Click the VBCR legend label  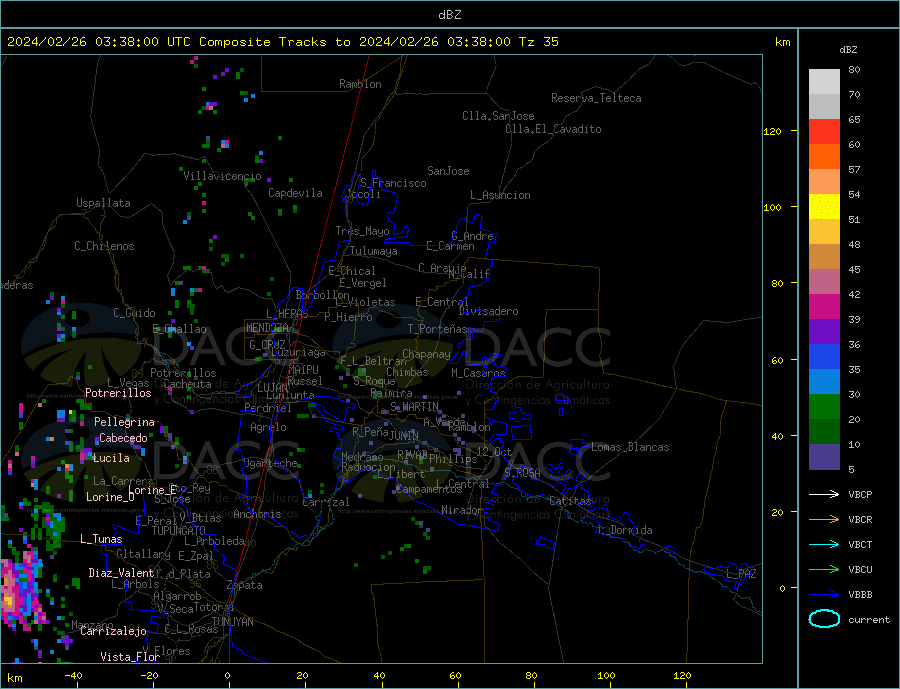[860, 520]
